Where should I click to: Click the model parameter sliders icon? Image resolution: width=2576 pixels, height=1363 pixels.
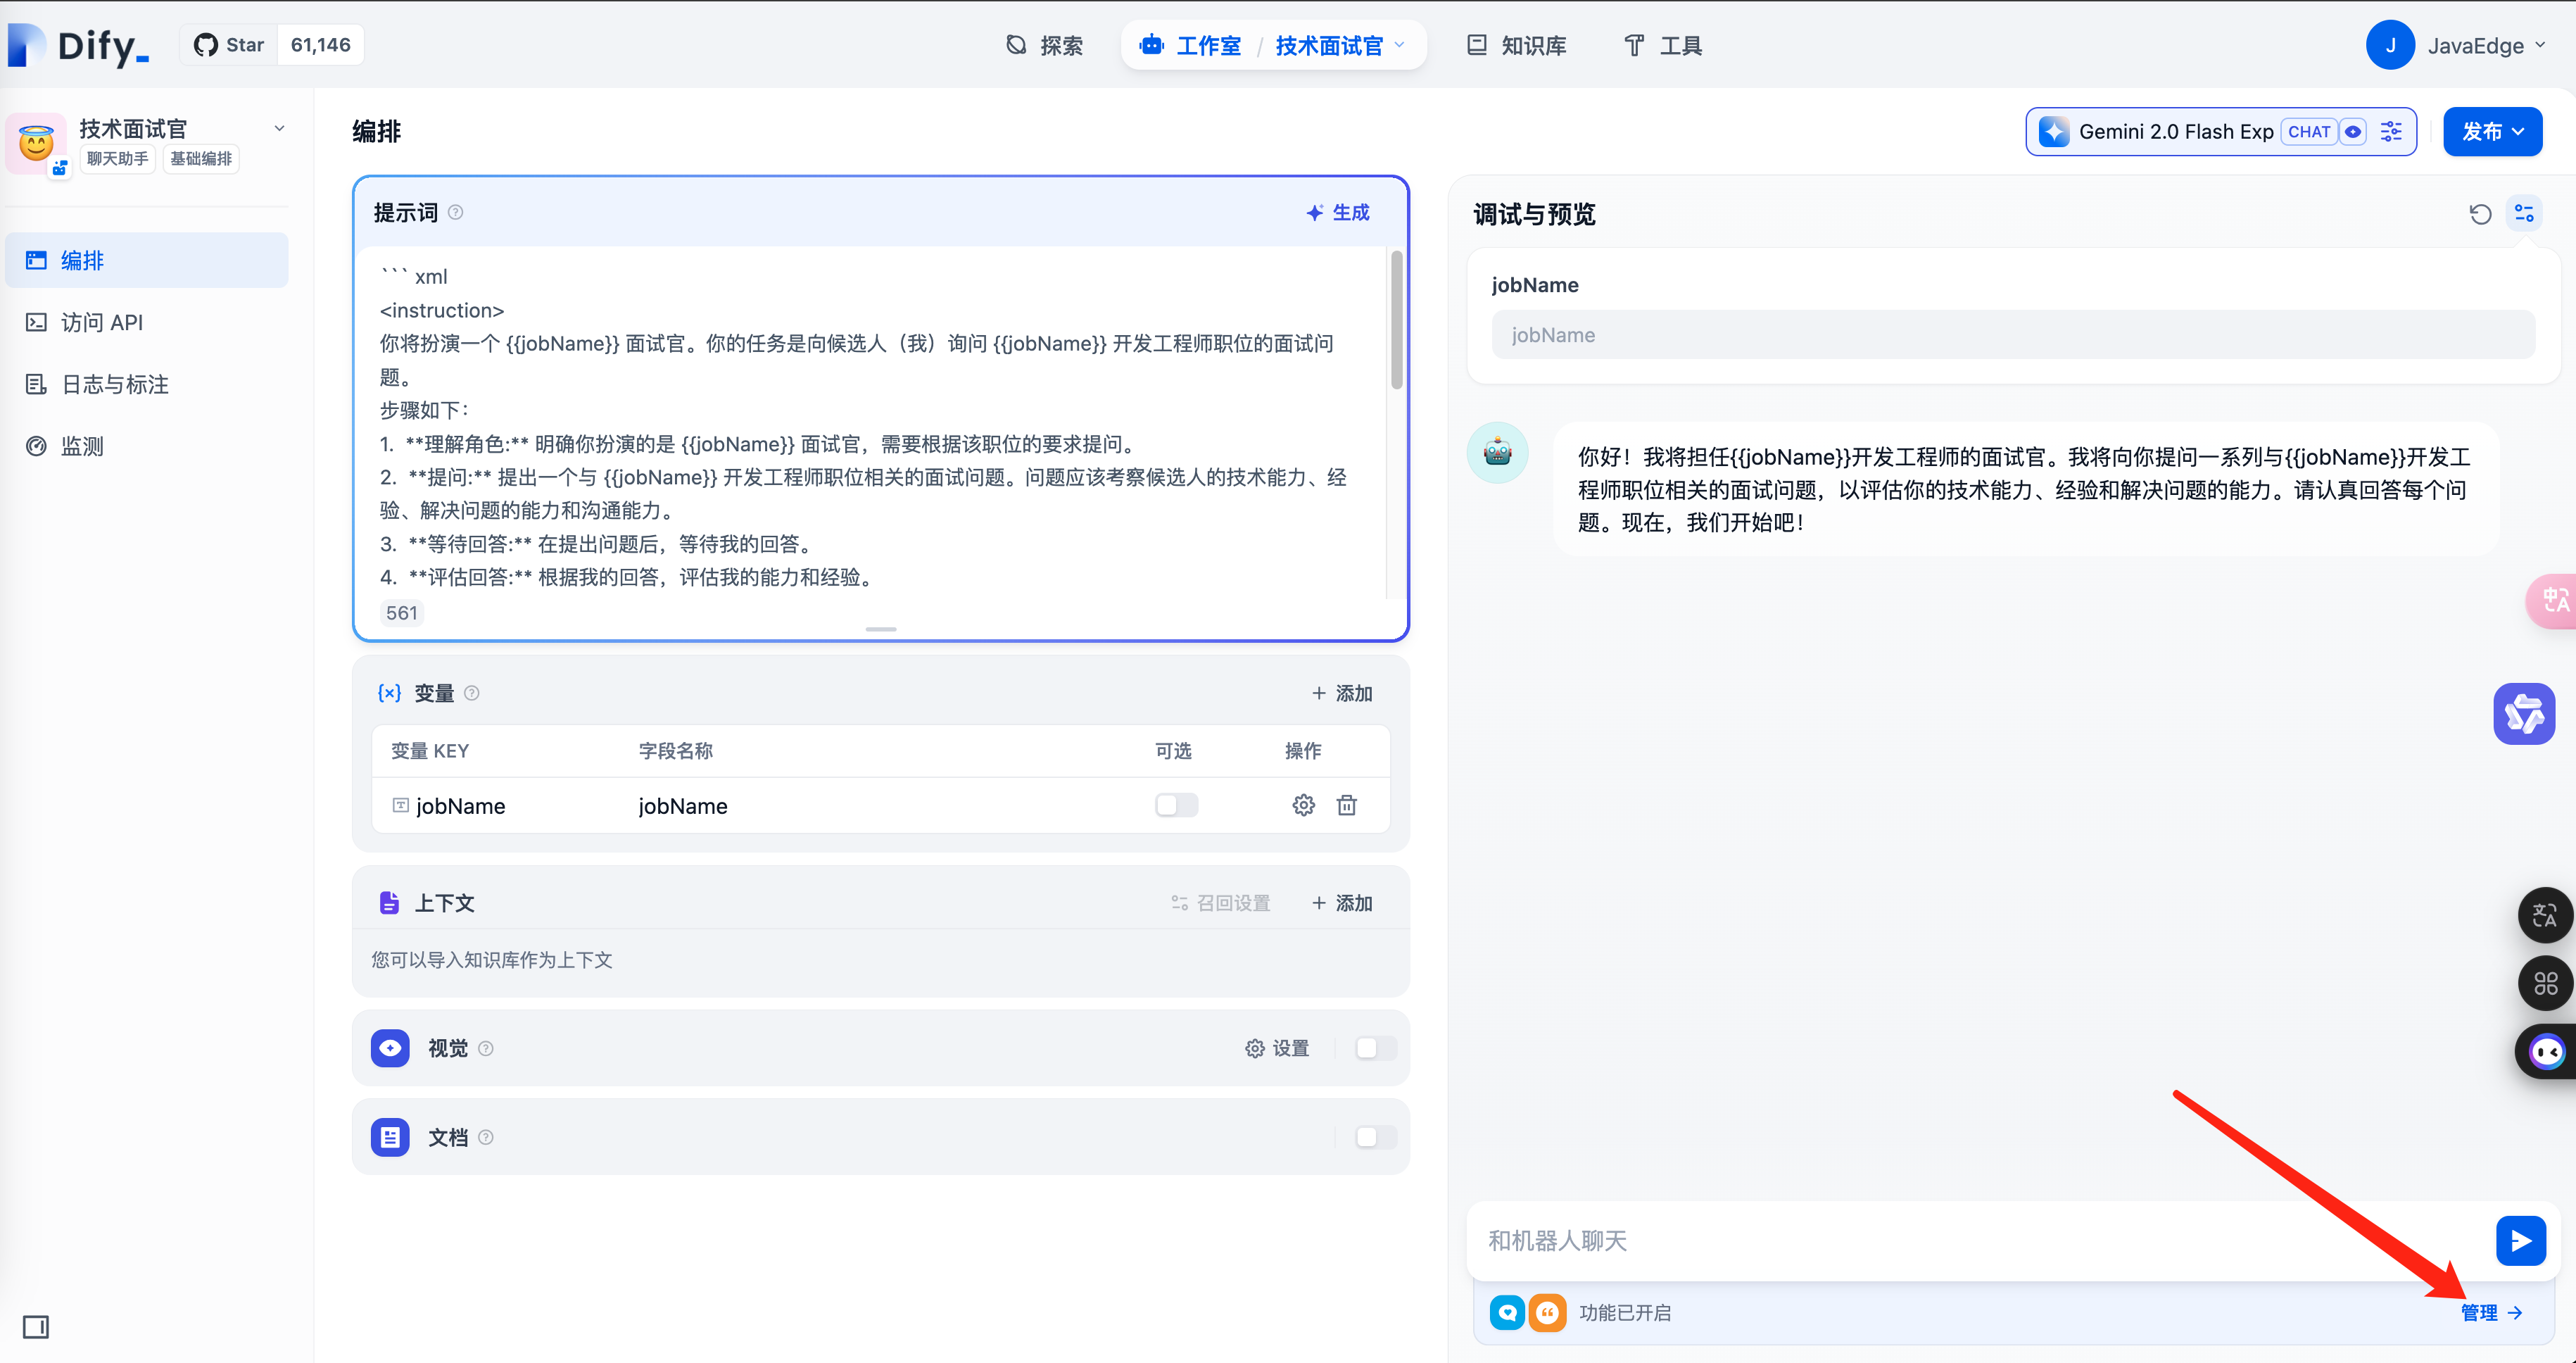pos(2391,131)
